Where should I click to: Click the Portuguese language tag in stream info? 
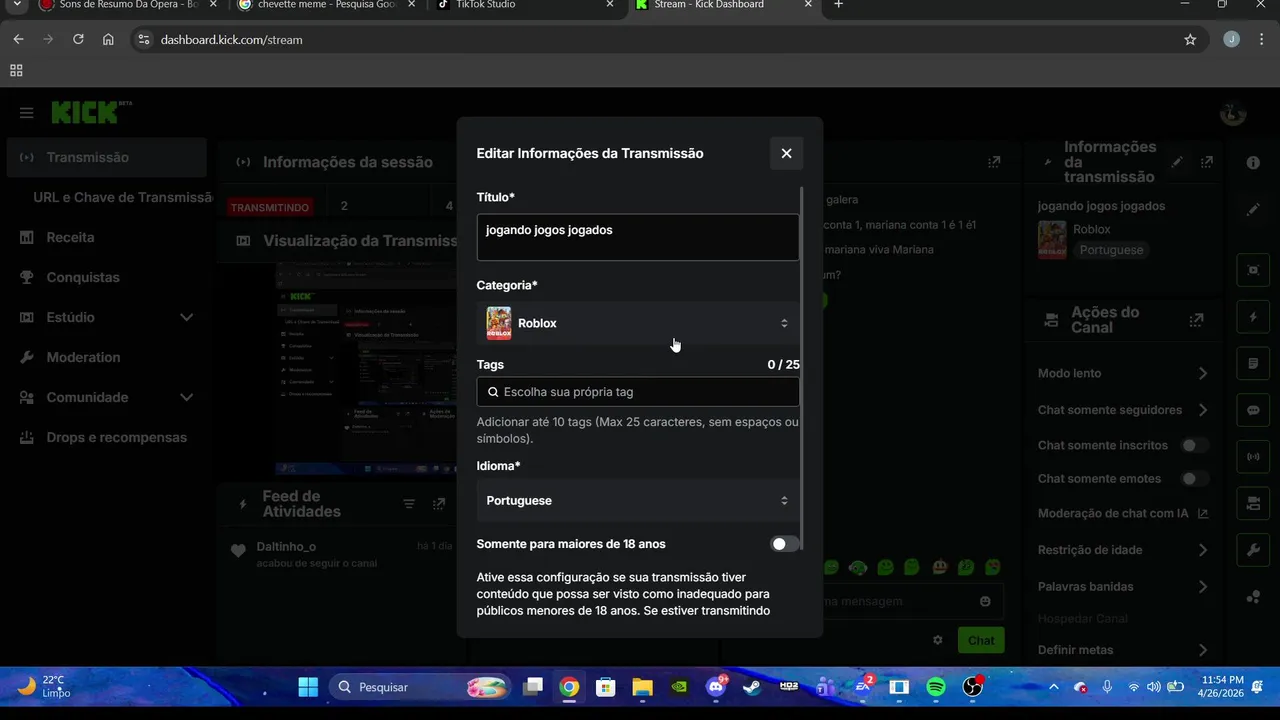pyautogui.click(x=1111, y=250)
